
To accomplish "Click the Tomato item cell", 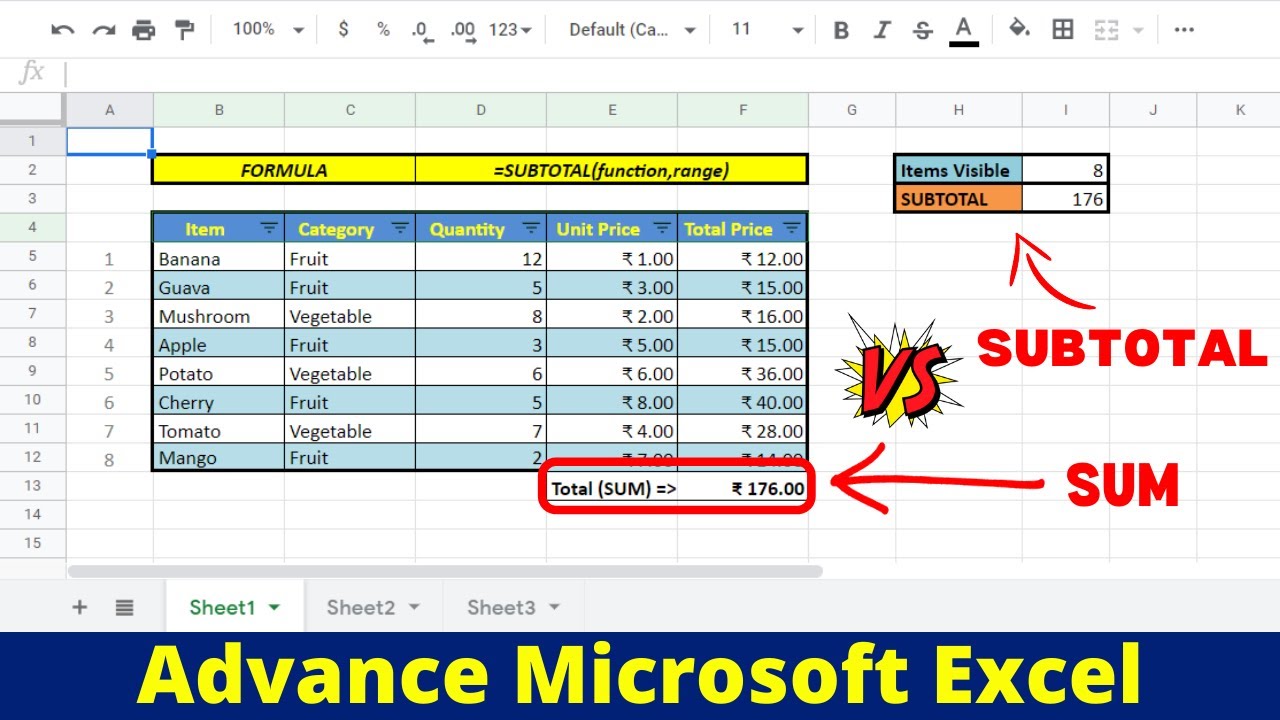I will coord(219,431).
